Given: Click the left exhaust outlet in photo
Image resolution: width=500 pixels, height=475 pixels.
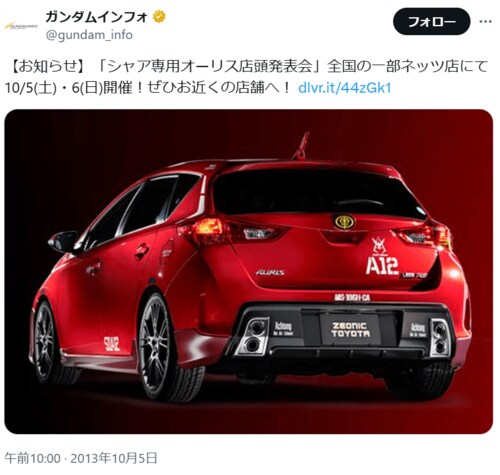Looking at the screenshot, I should (x=253, y=337).
